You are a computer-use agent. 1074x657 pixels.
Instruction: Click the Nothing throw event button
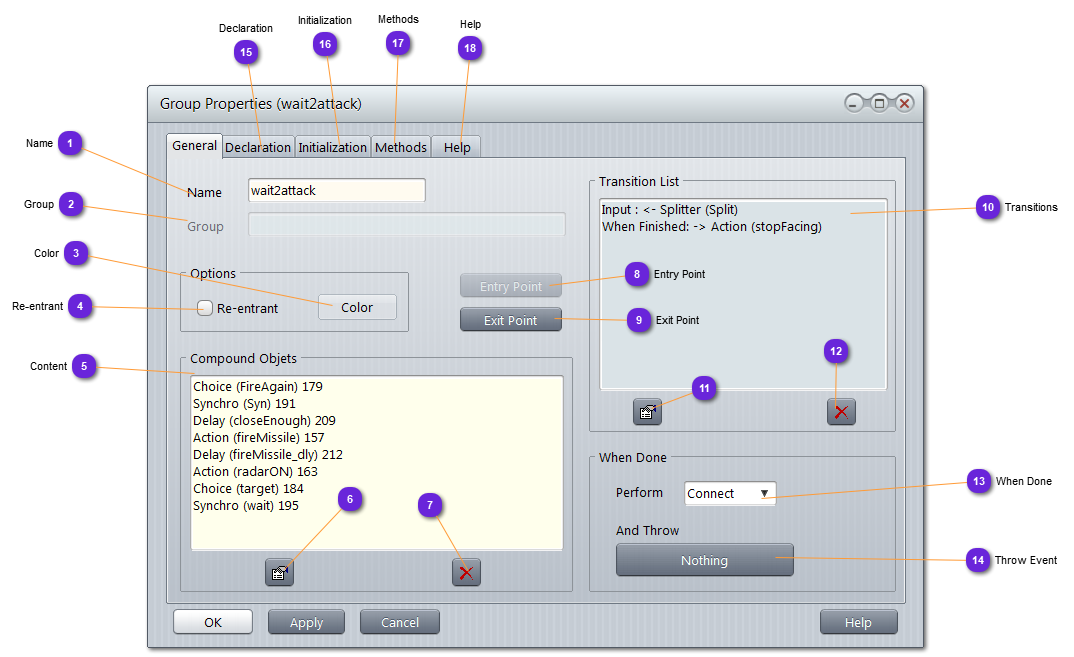pos(704,560)
